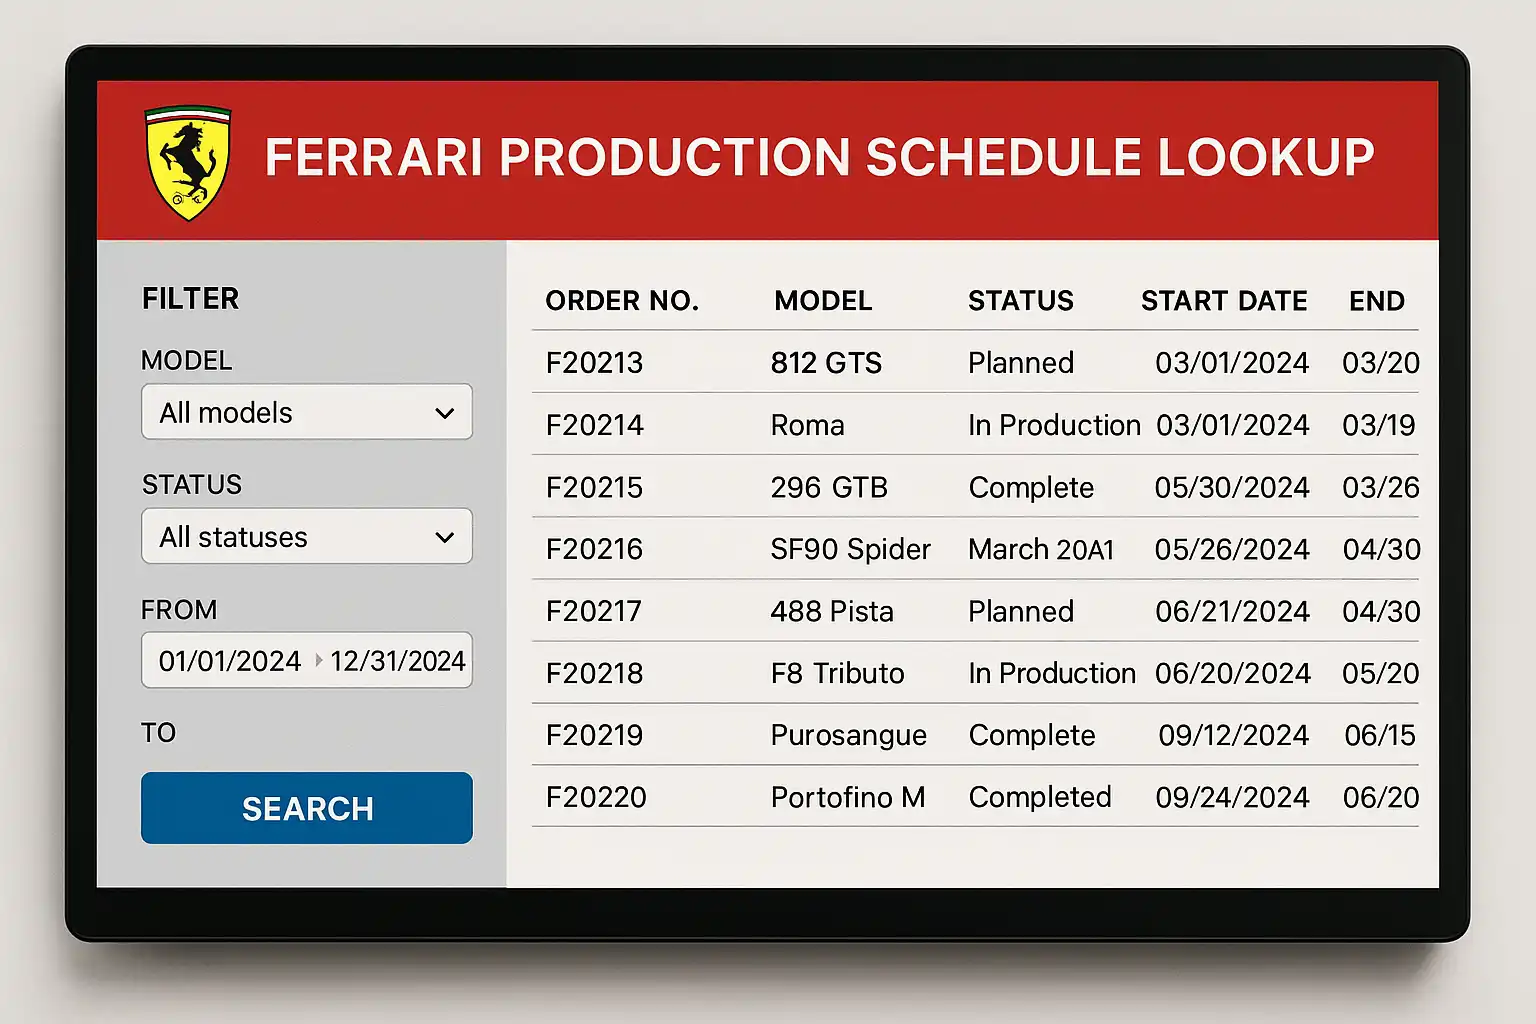Click the START DATE column header
1536x1024 pixels.
1223,301
